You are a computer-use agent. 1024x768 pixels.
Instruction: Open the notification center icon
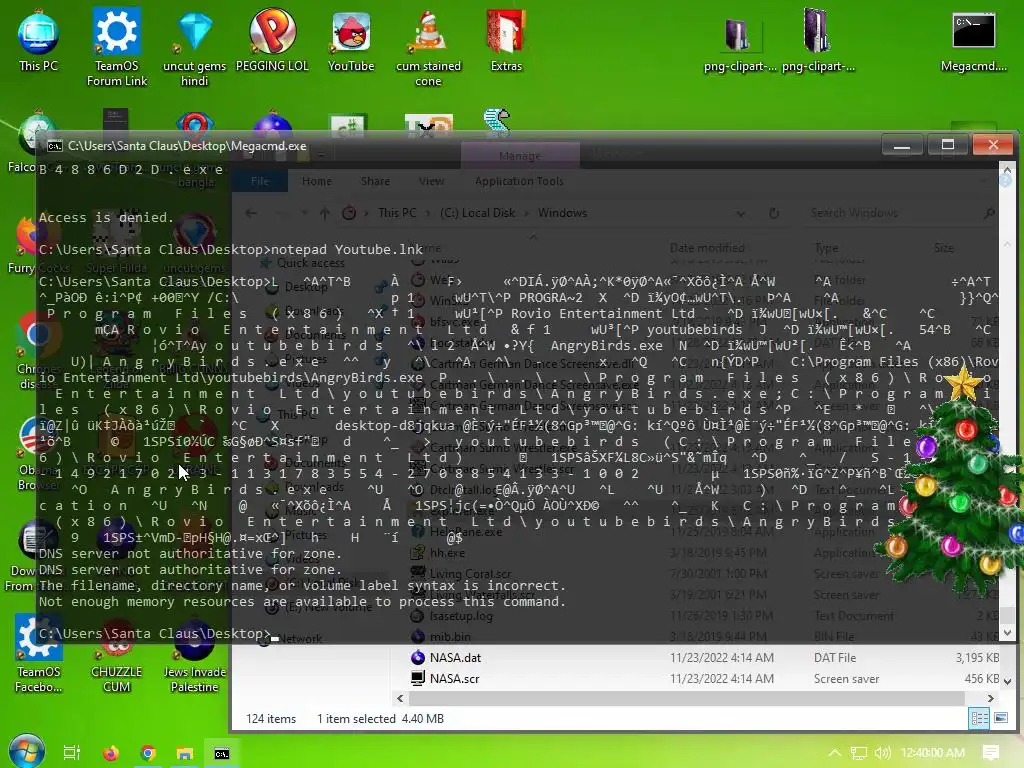(991, 753)
